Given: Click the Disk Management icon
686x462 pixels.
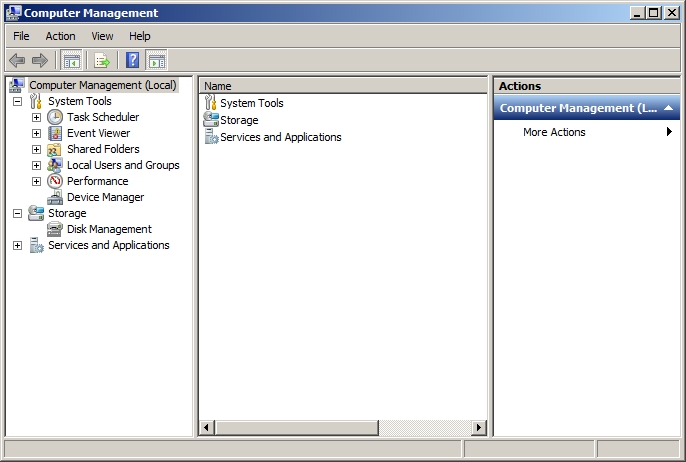Looking at the screenshot, I should coord(55,229).
